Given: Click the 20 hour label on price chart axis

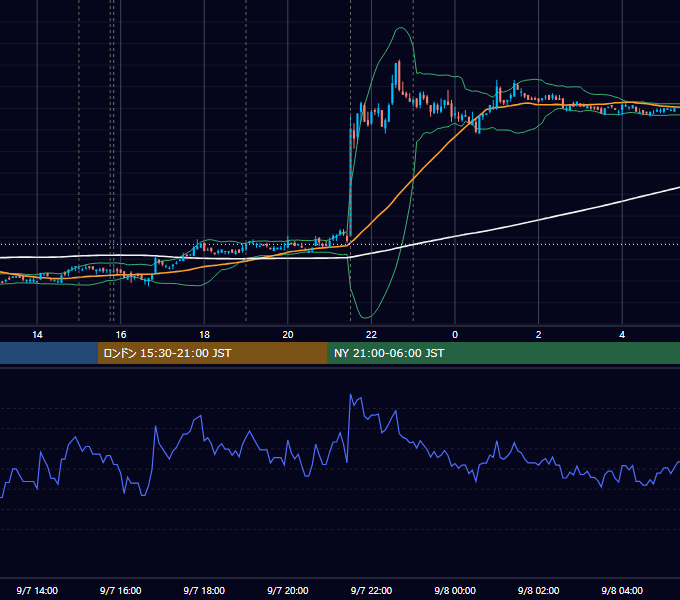Looking at the screenshot, I should [288, 335].
